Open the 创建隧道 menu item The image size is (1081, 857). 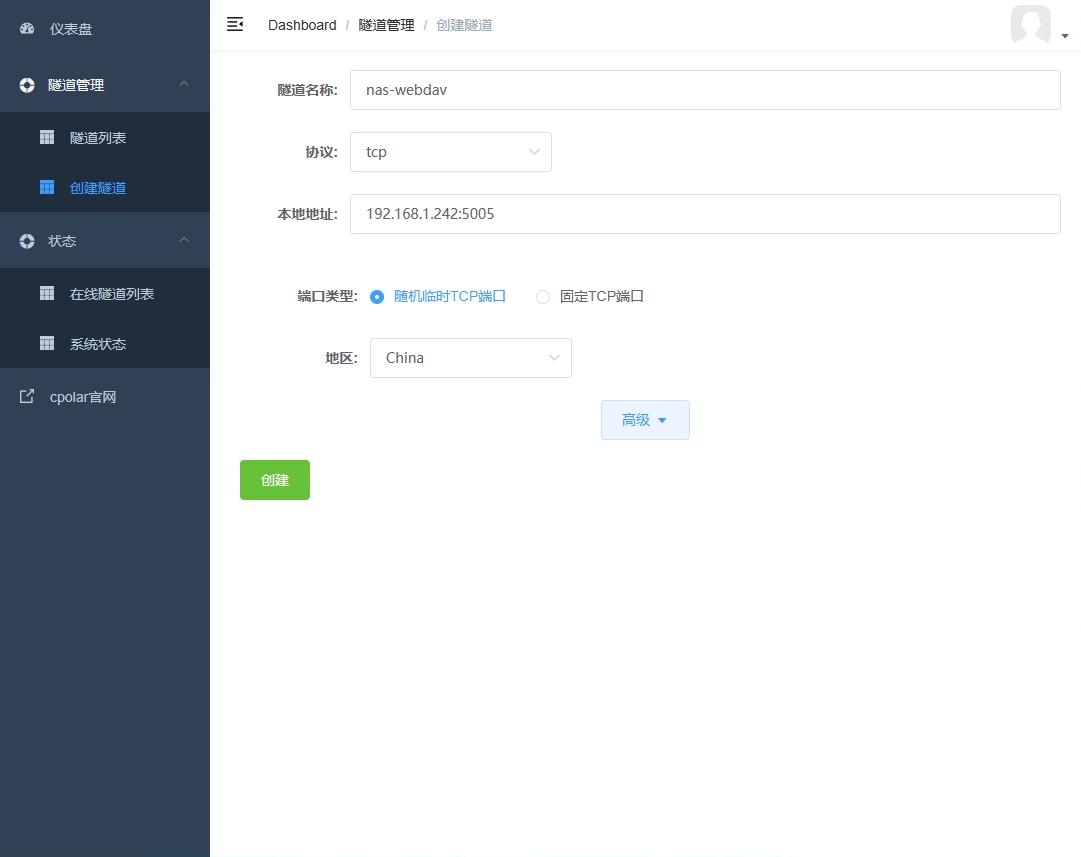(105, 188)
